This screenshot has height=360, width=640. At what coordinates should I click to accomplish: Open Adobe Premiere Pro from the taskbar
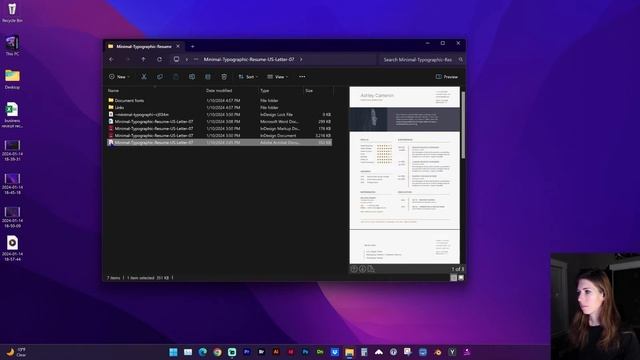[x=247, y=352]
